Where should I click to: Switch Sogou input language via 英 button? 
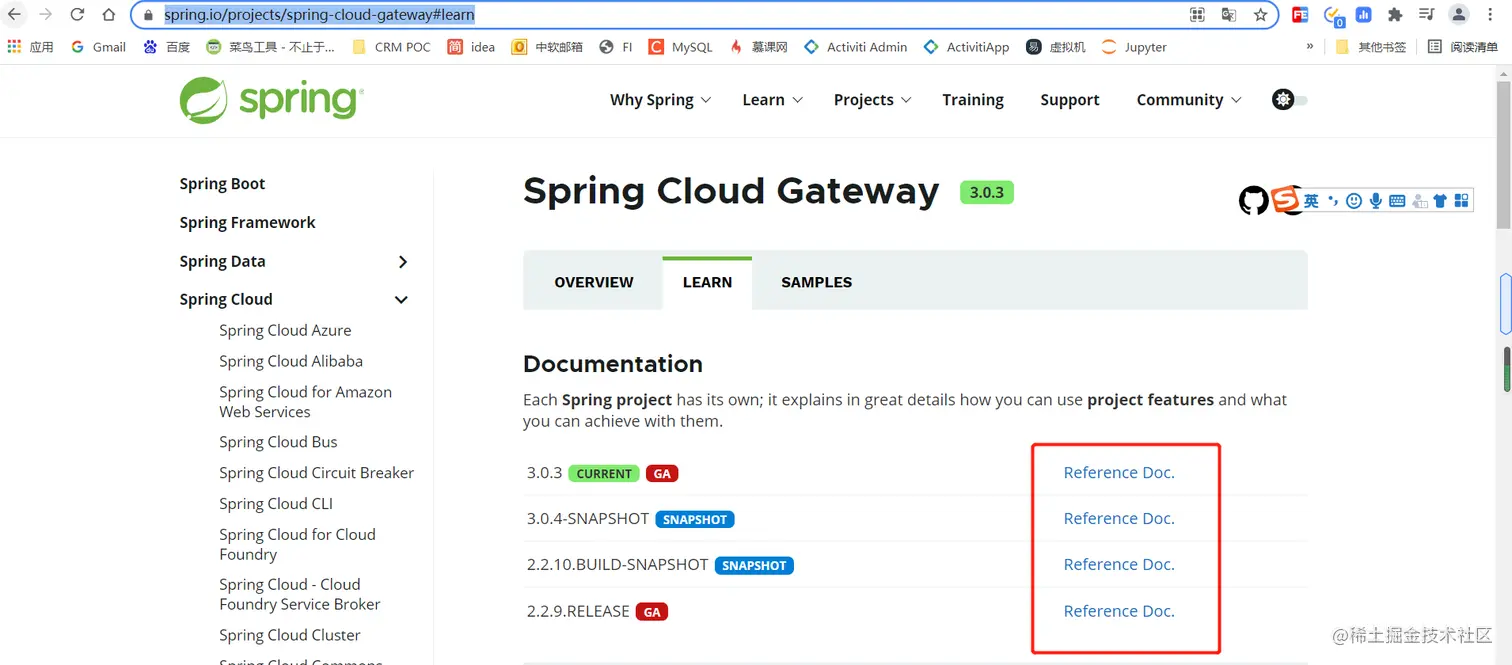(1311, 201)
